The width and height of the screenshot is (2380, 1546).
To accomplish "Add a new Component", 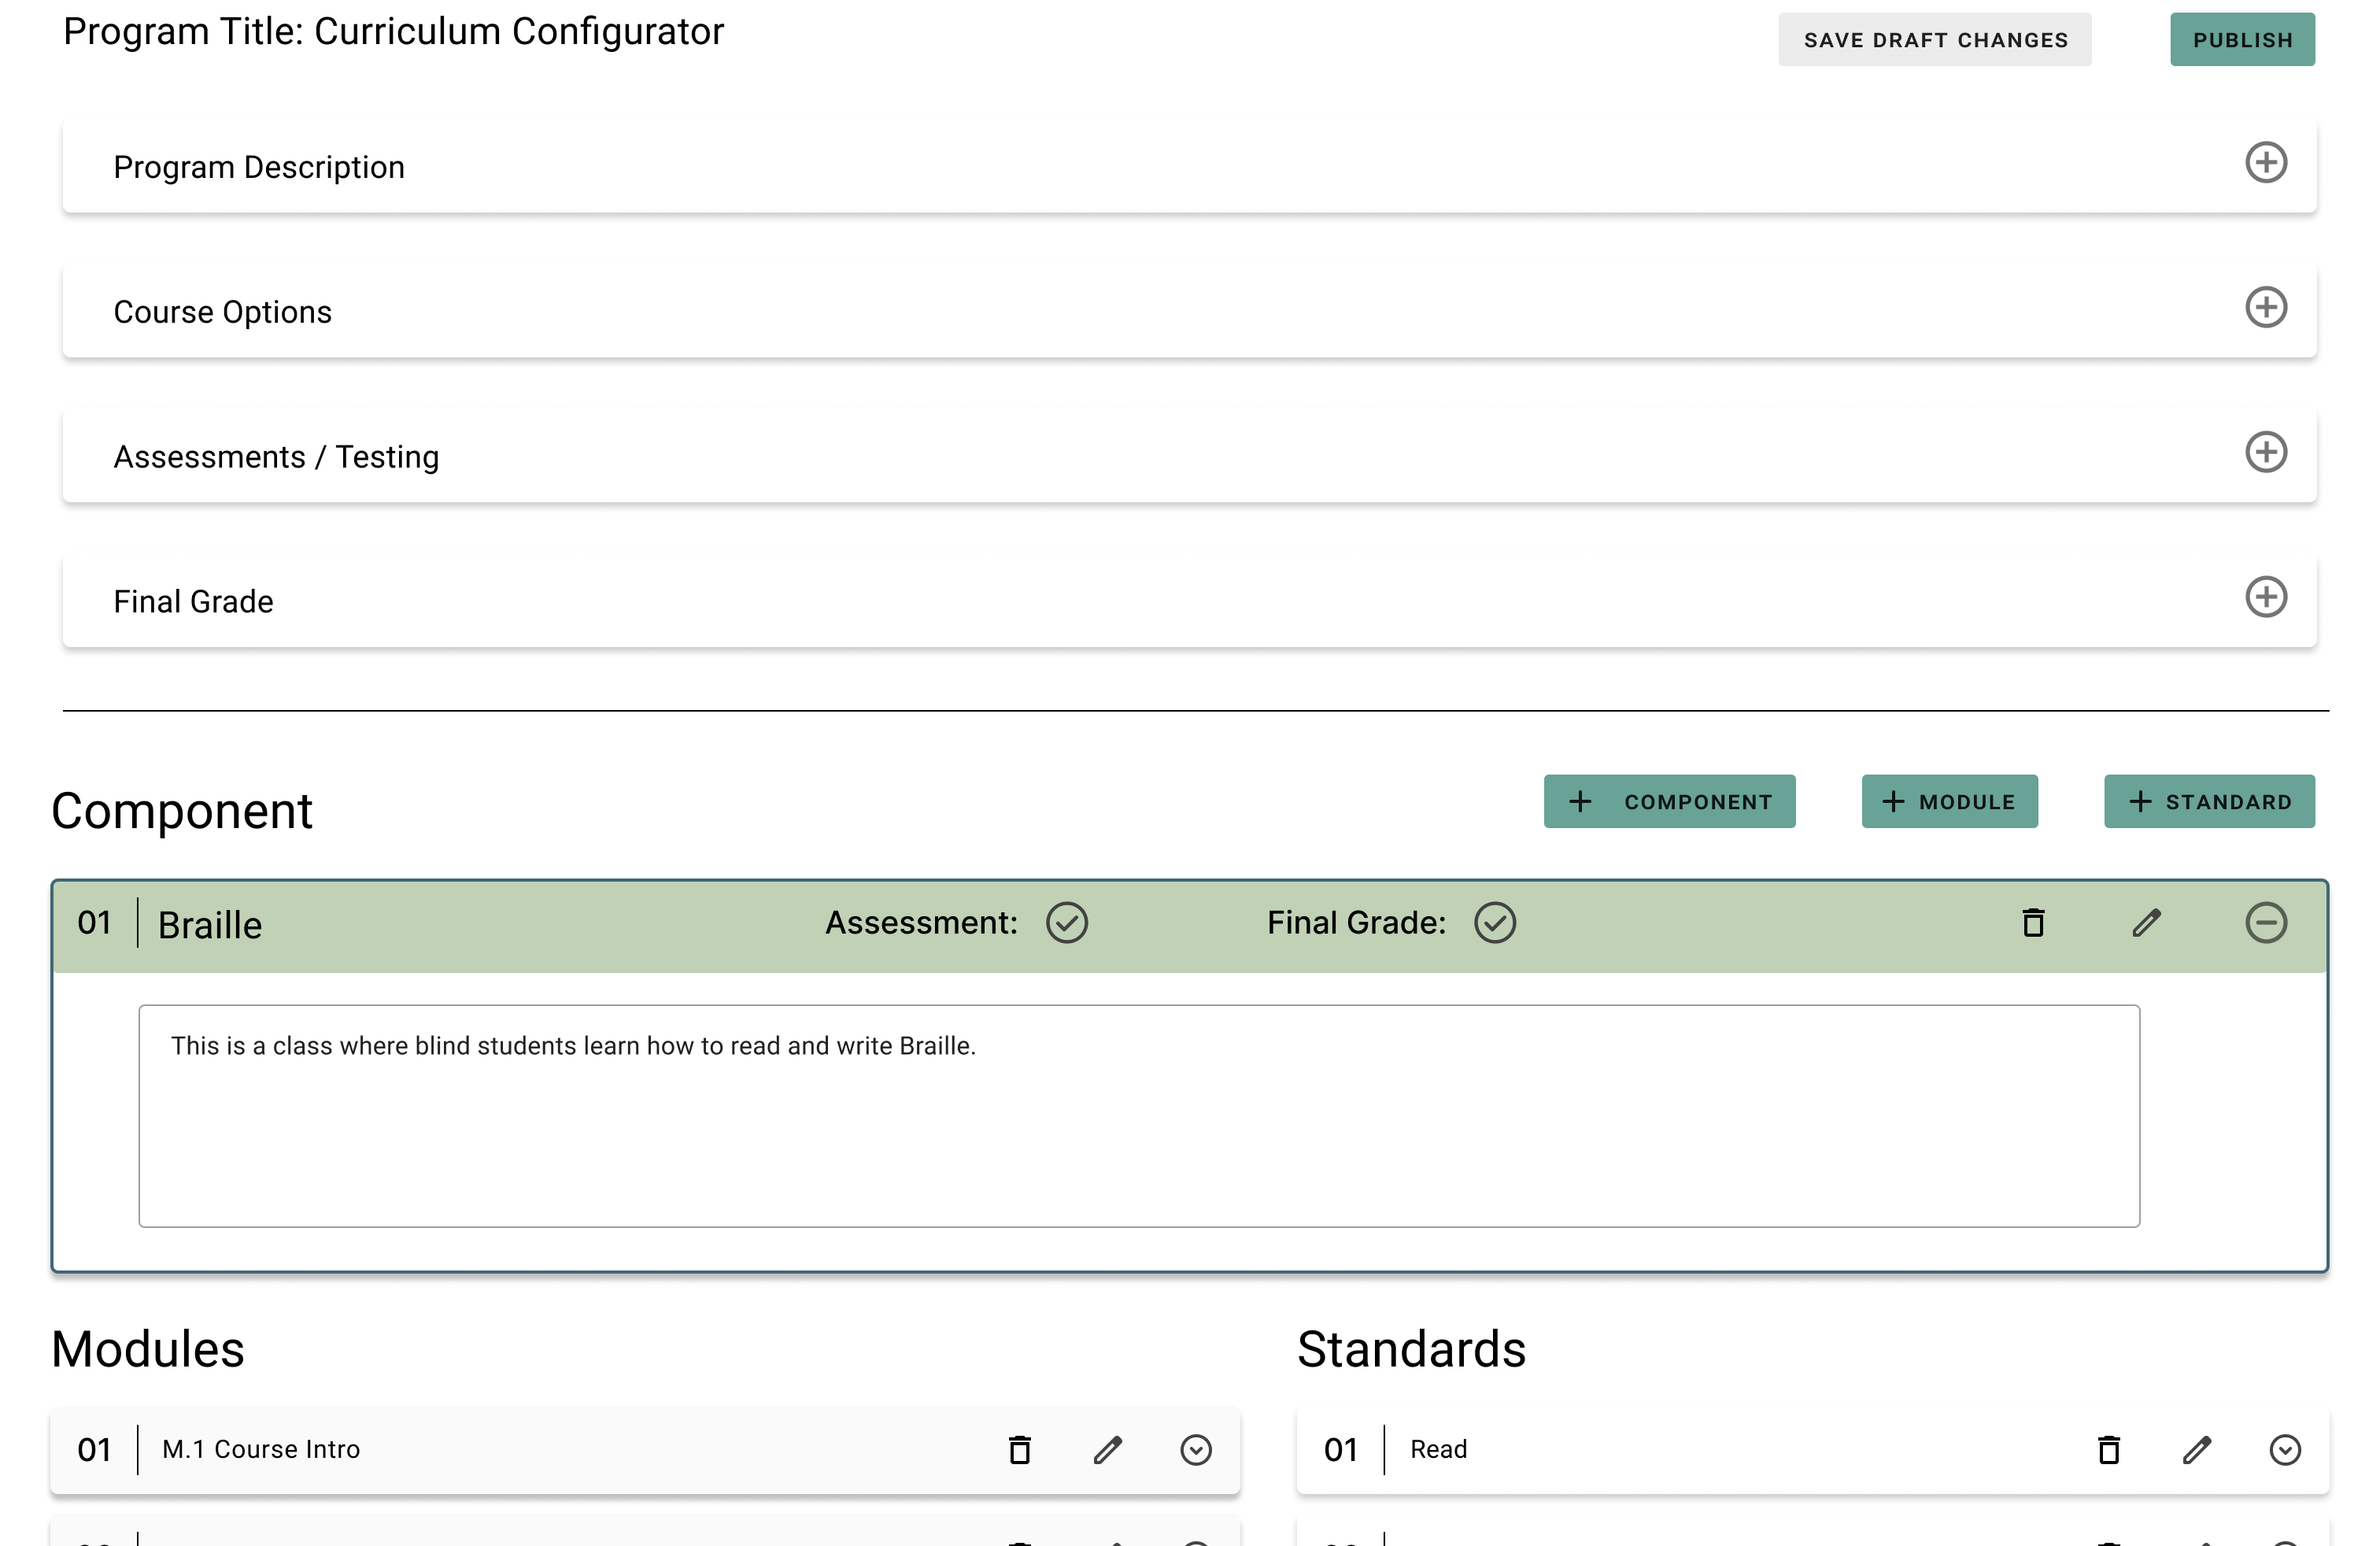I will (1669, 801).
